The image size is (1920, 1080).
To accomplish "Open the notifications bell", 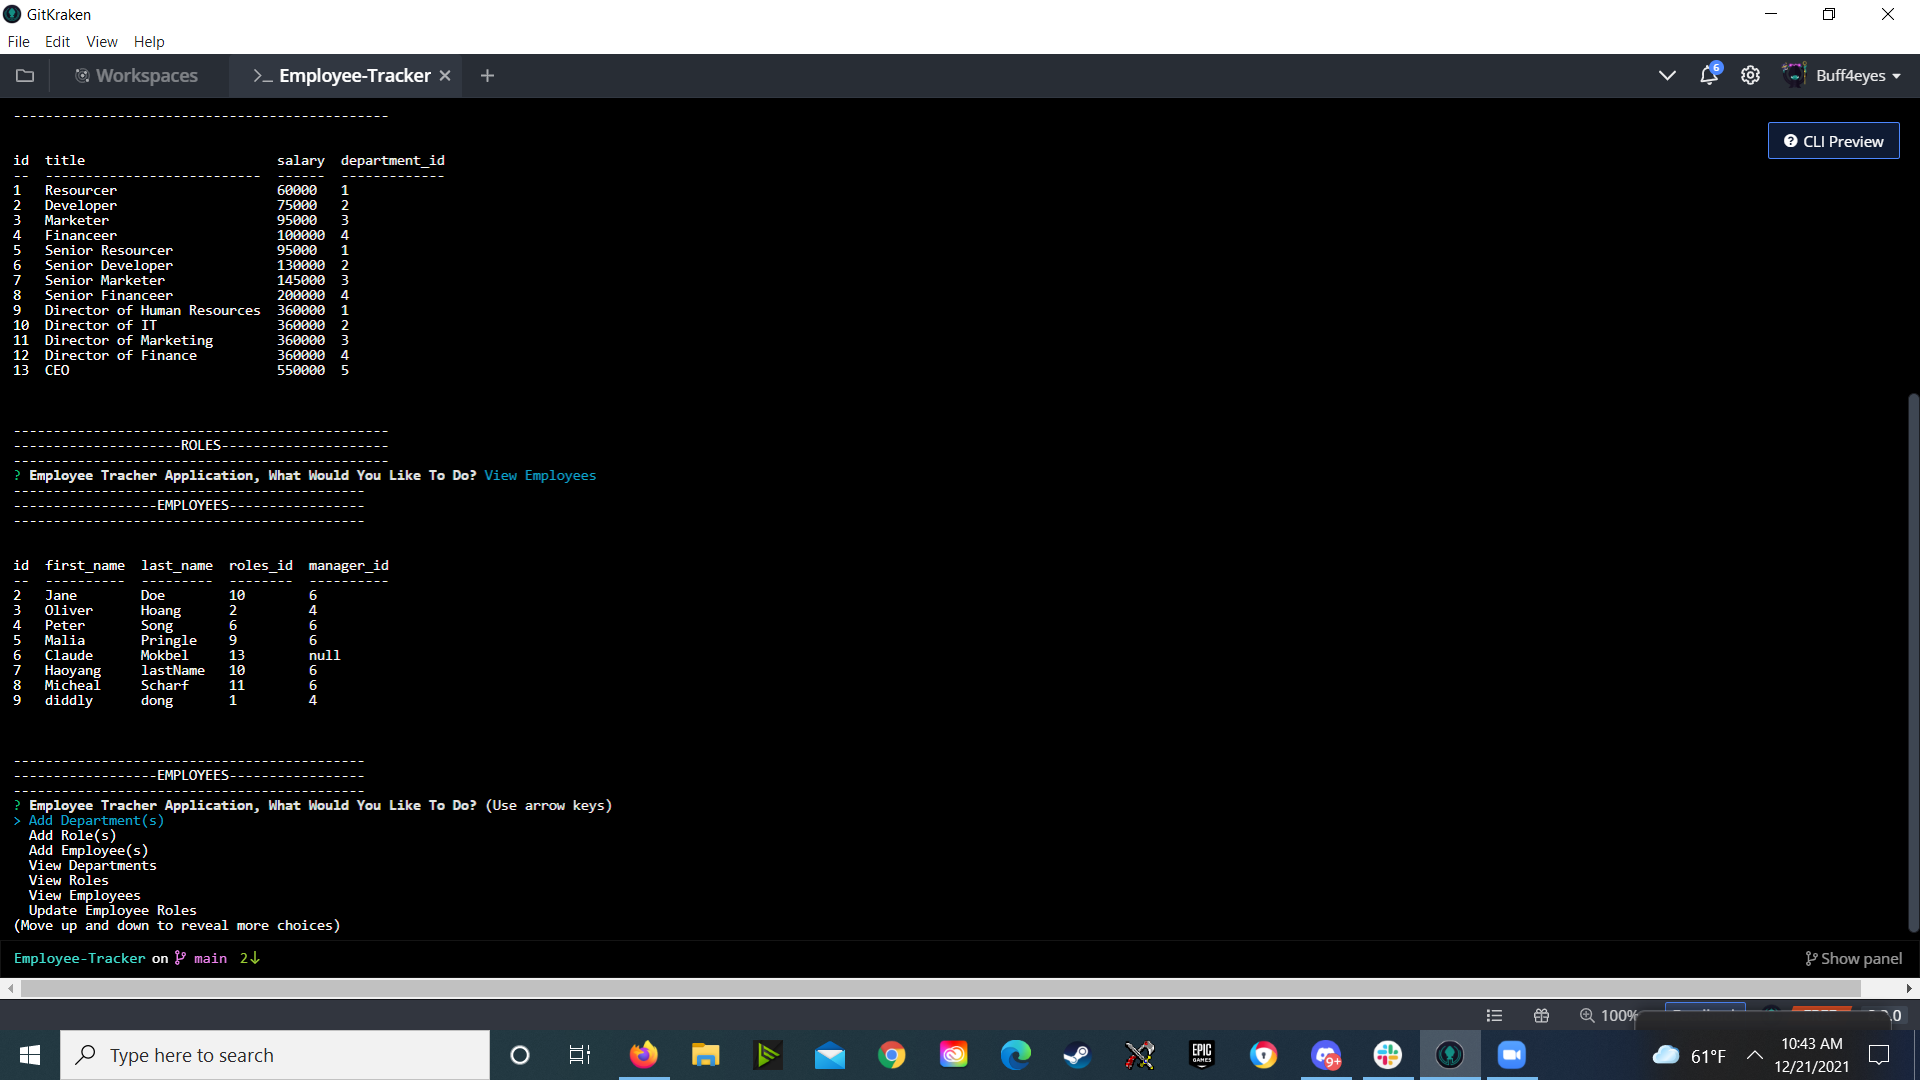I will pyautogui.click(x=1709, y=75).
